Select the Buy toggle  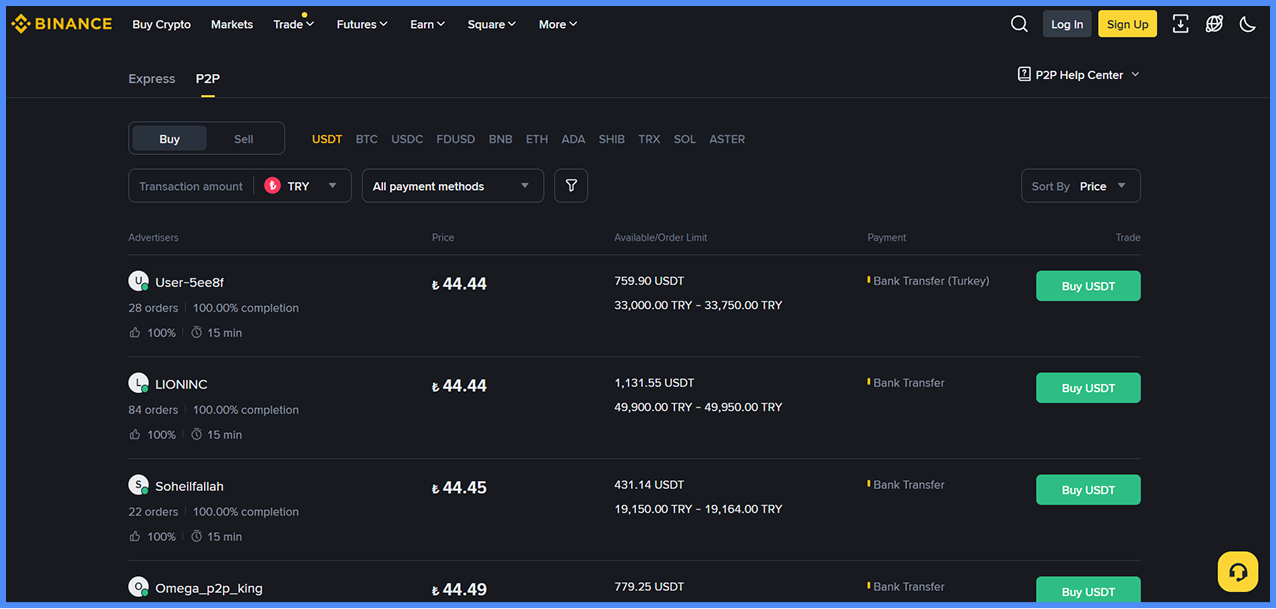click(169, 139)
